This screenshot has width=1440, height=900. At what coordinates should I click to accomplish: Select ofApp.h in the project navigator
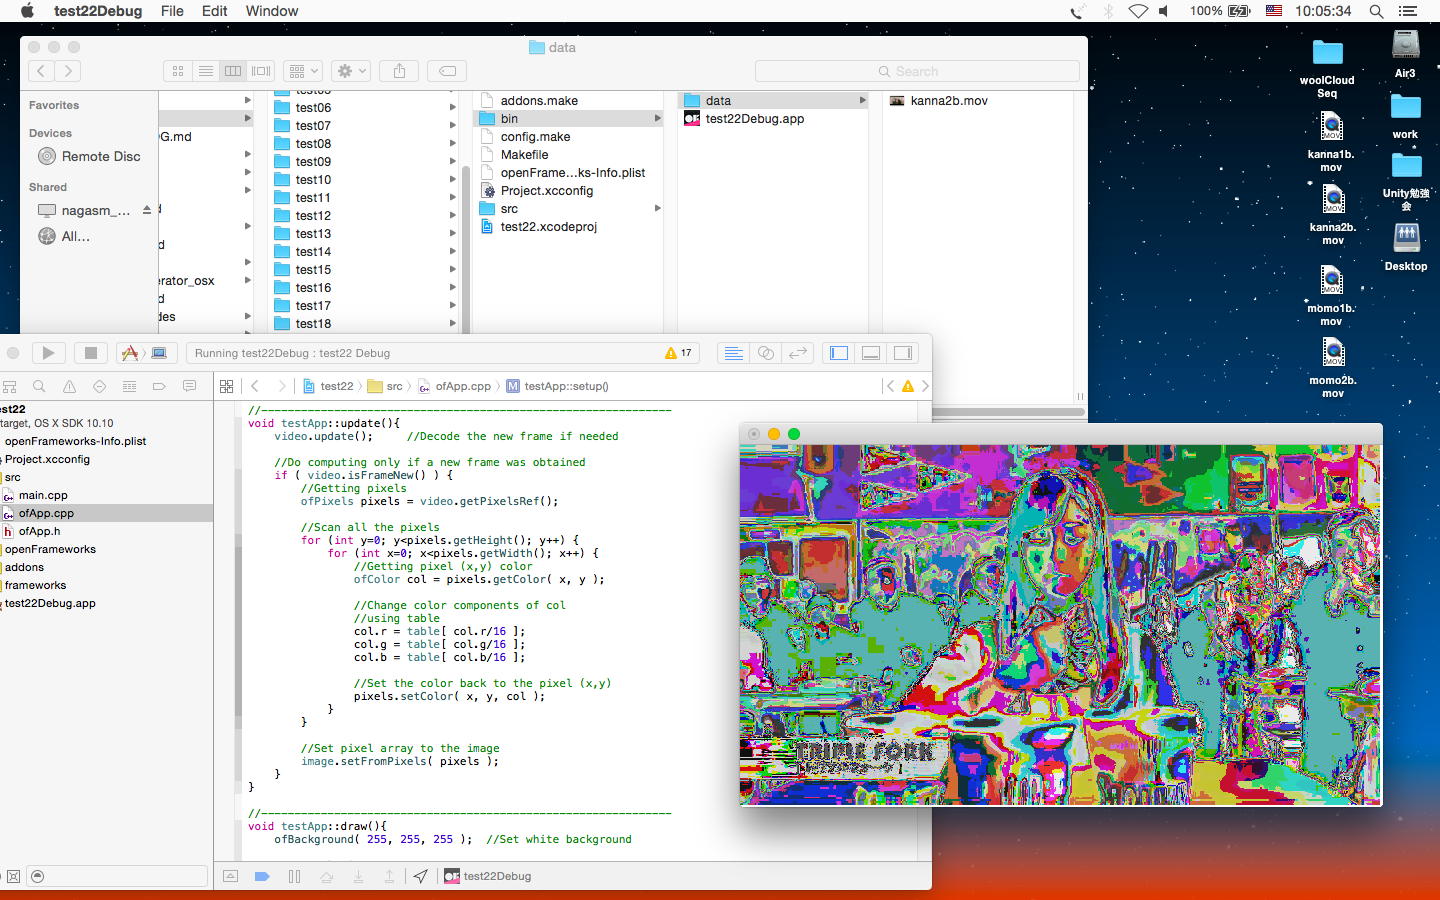tap(39, 531)
